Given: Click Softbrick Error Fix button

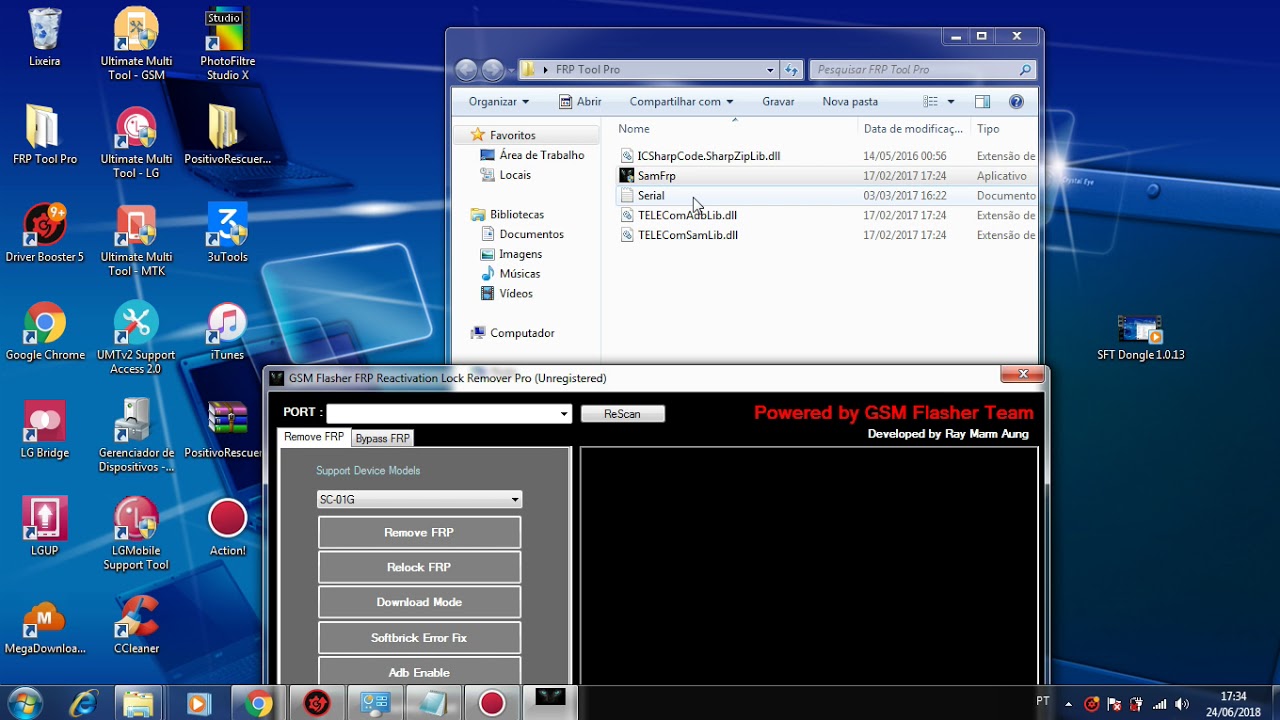Looking at the screenshot, I should [x=419, y=638].
